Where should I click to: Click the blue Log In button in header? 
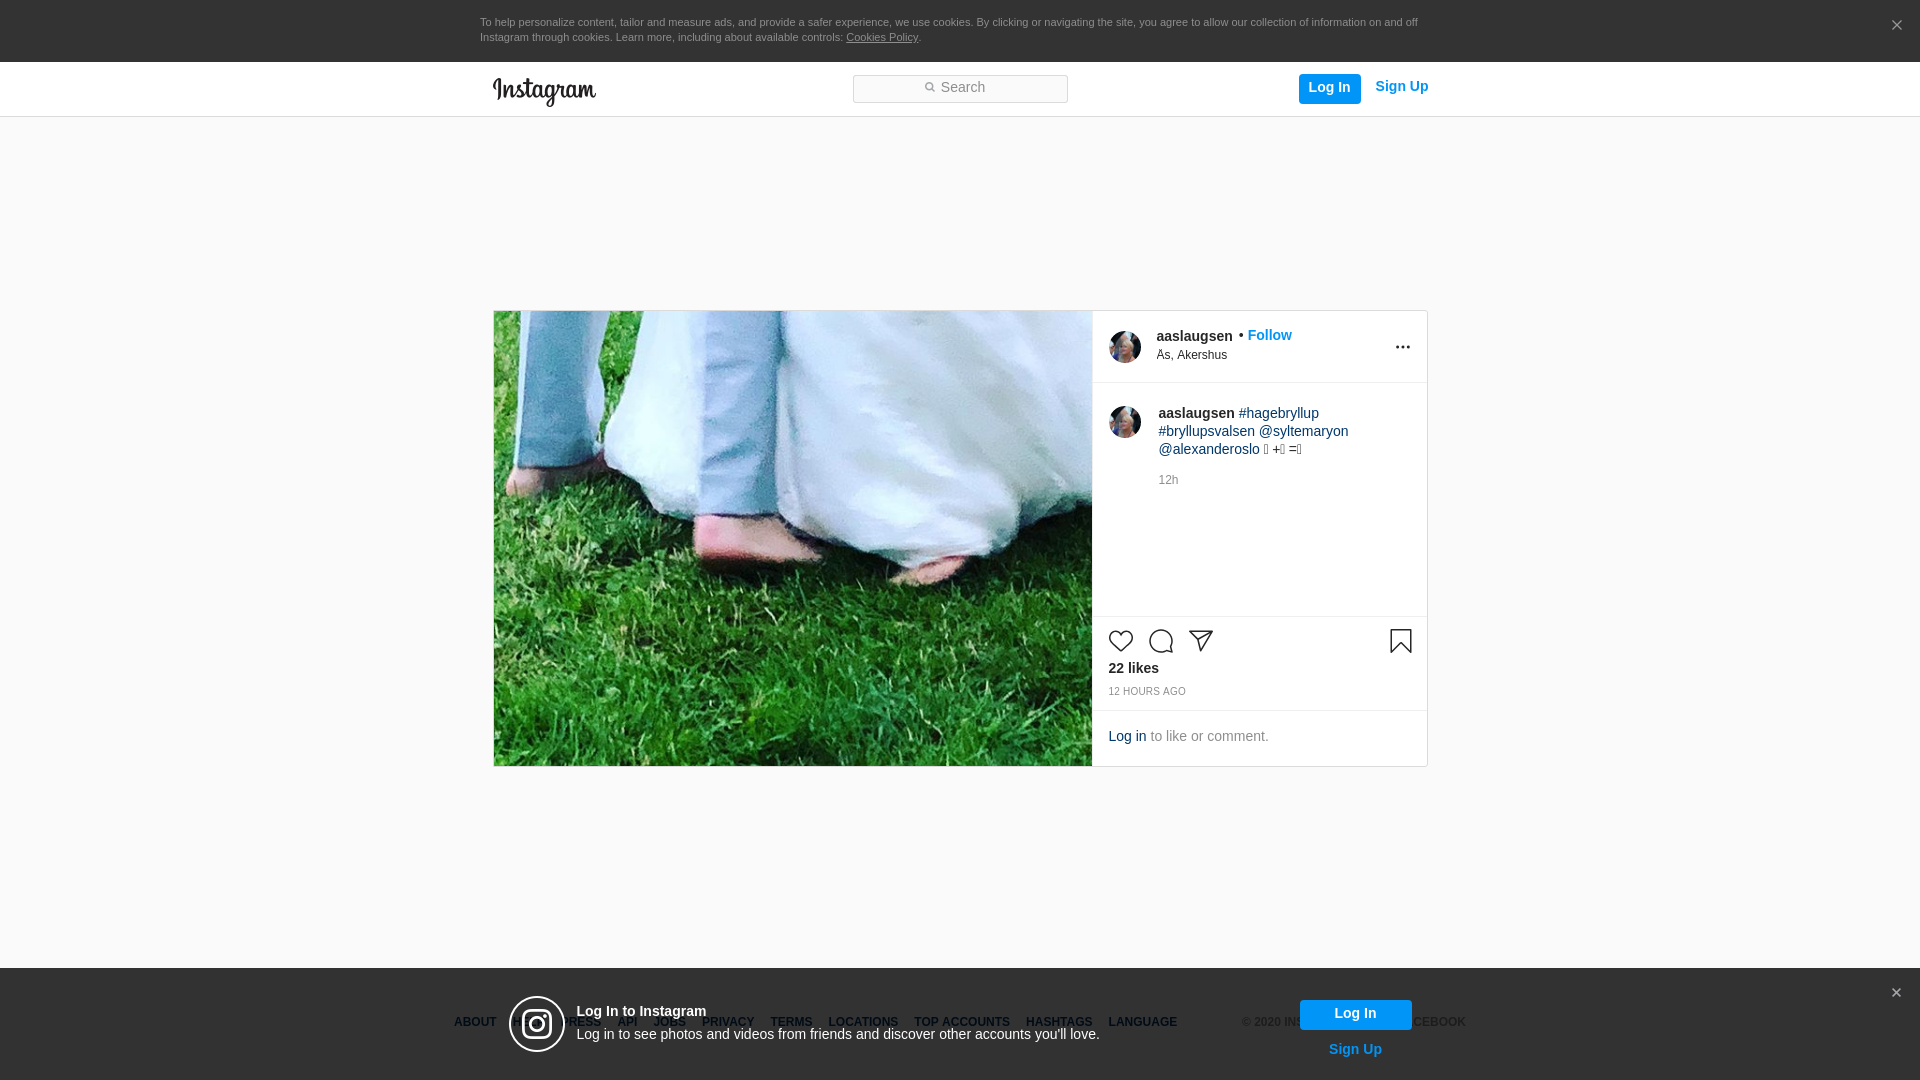pyautogui.click(x=1329, y=88)
